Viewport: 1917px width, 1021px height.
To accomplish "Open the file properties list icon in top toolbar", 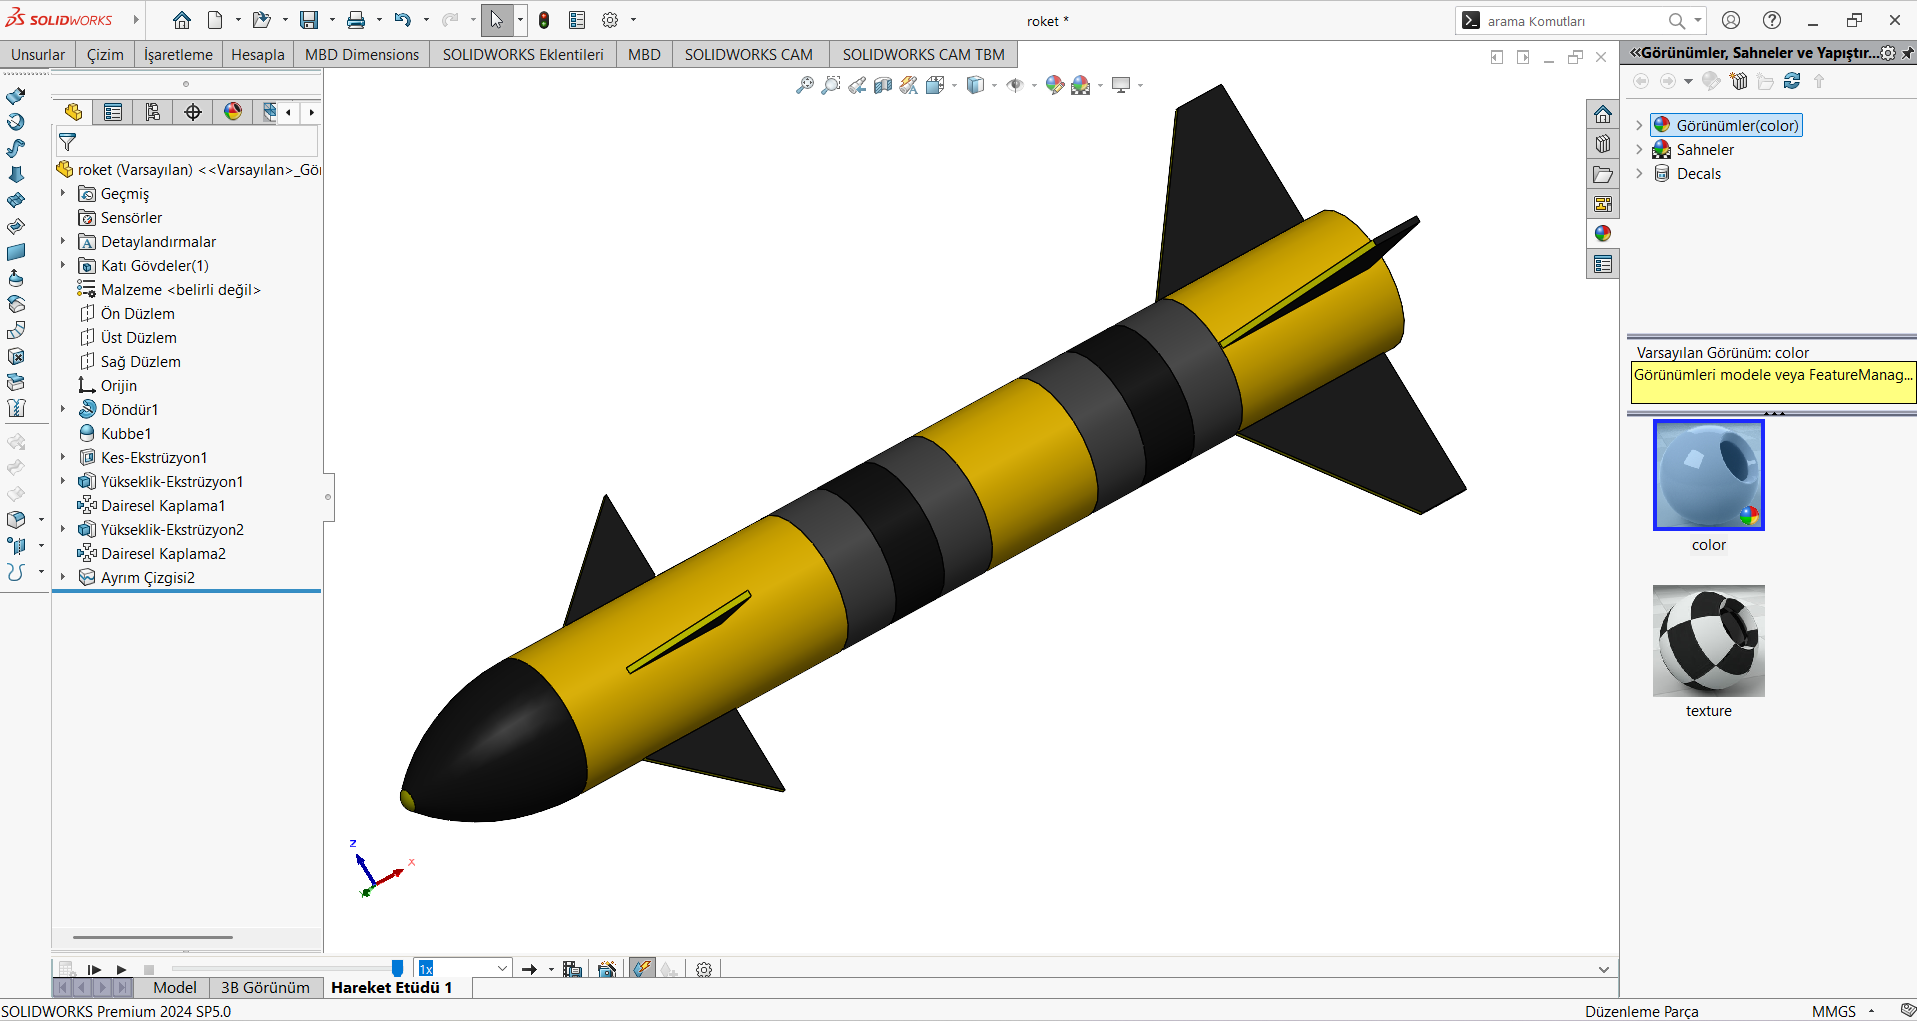I will point(577,20).
